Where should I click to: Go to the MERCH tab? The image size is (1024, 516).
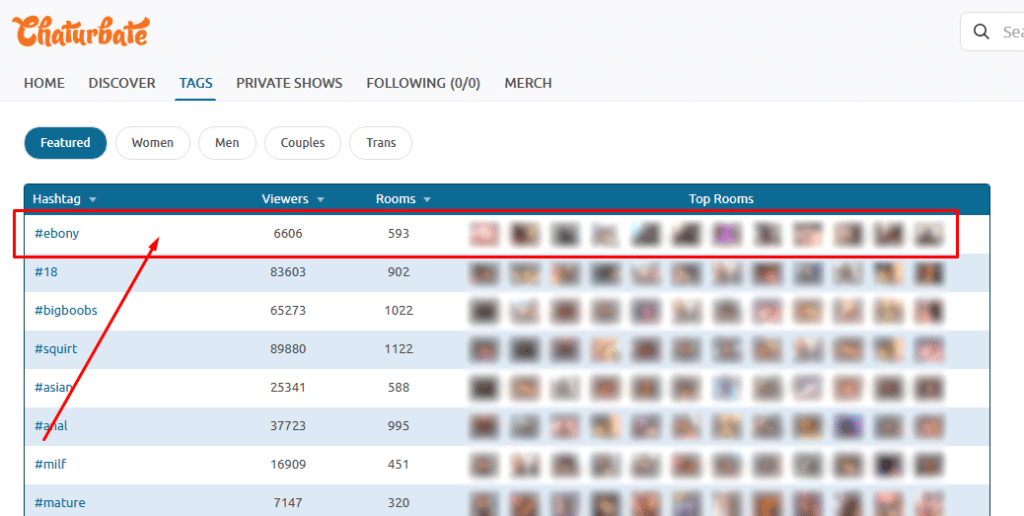528,83
